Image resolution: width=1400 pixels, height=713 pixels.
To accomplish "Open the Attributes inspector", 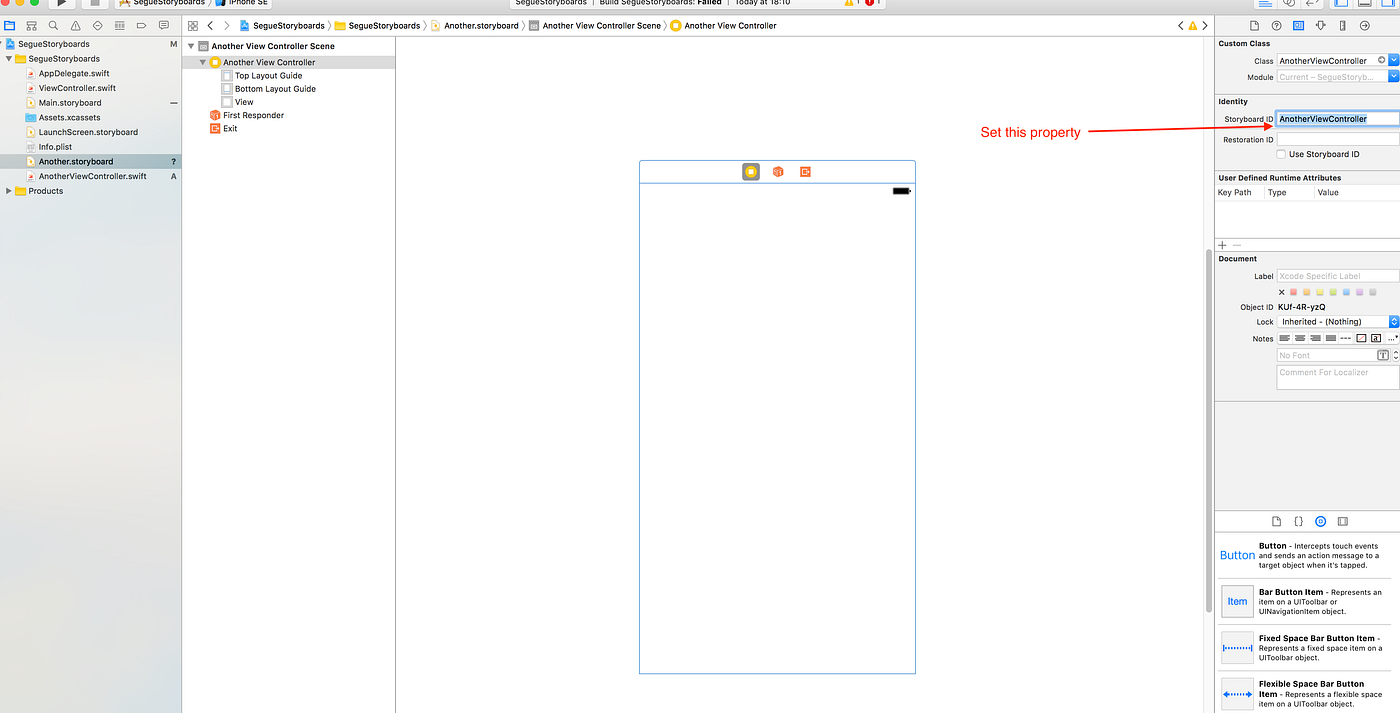I will point(1320,26).
